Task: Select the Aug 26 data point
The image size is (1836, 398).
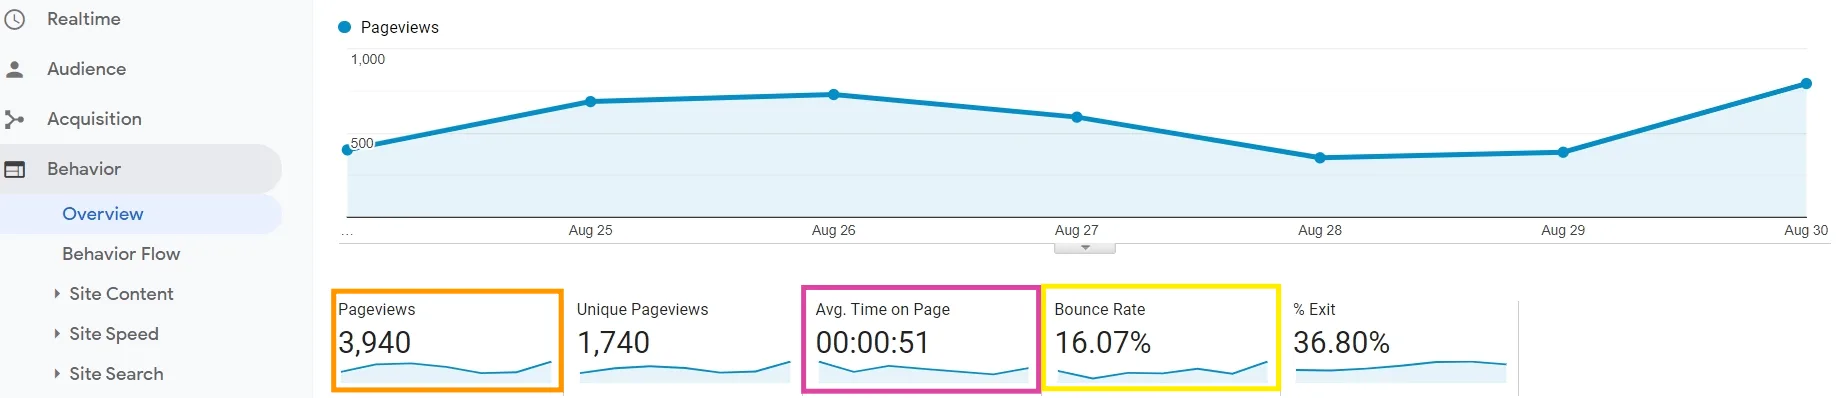Action: coord(834,95)
